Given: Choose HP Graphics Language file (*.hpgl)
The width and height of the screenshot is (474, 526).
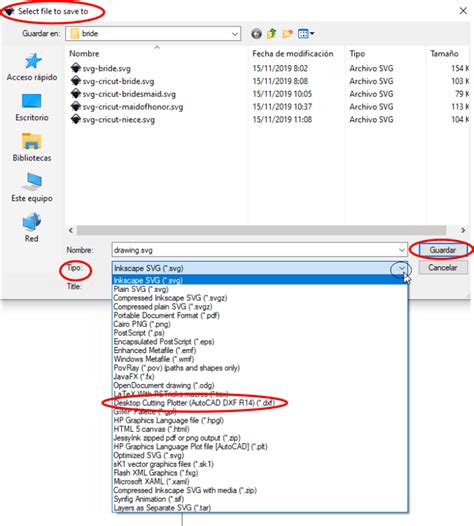Looking at the screenshot, I should click(x=260, y=420).
